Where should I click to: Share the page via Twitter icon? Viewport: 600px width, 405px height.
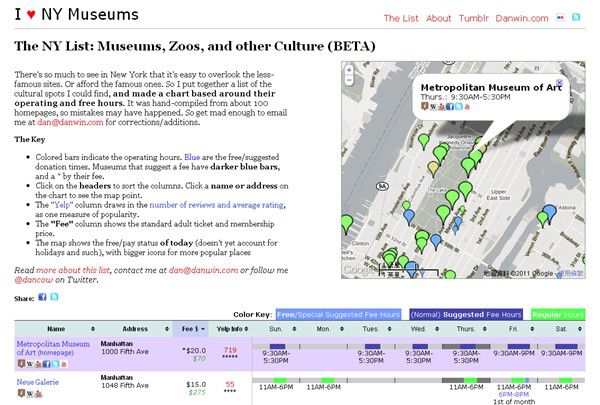coord(54,297)
